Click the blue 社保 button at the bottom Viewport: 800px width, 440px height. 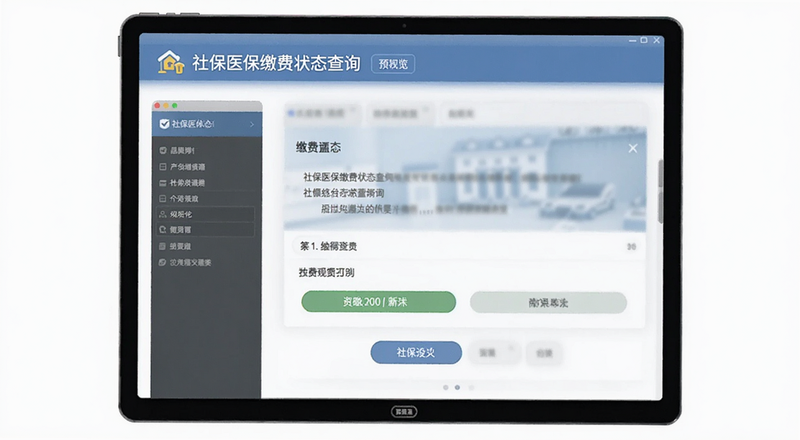[416, 352]
